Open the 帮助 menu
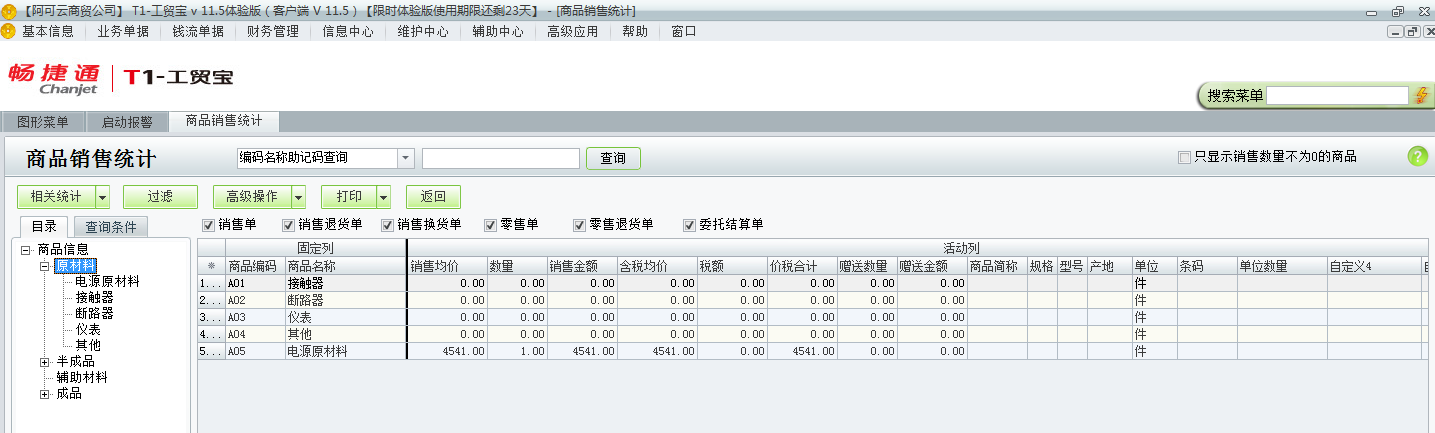The width and height of the screenshot is (1435, 433). coord(635,31)
